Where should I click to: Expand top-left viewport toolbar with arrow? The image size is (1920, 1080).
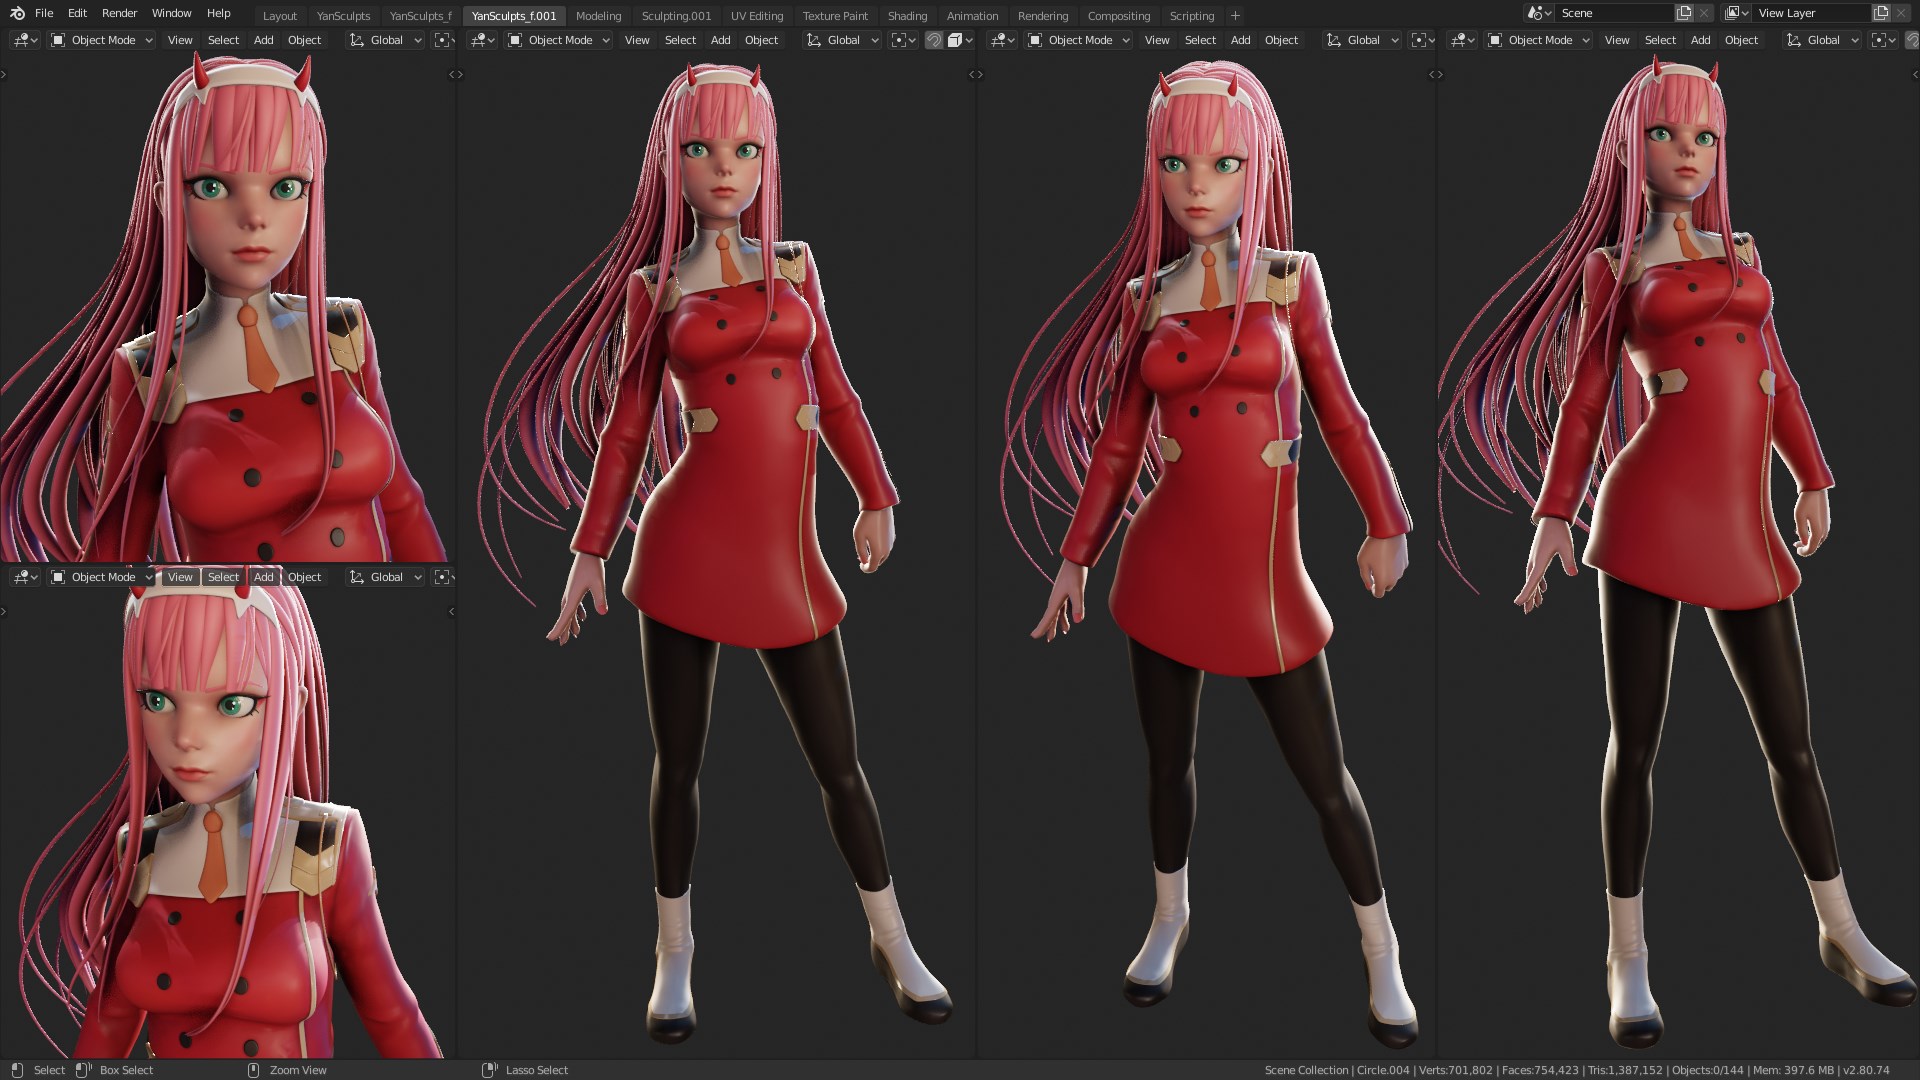4,75
